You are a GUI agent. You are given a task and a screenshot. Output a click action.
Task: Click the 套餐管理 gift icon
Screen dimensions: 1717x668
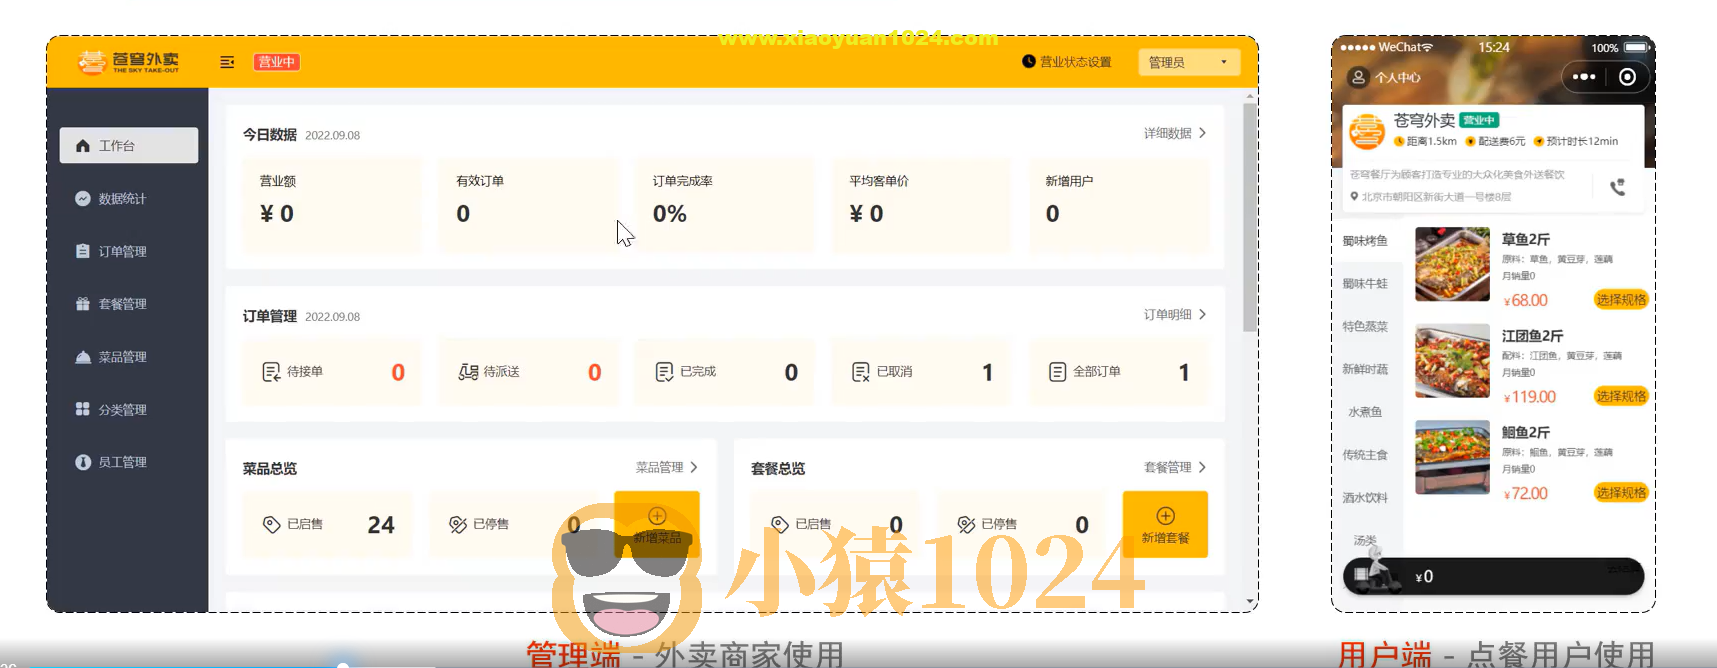pos(83,304)
